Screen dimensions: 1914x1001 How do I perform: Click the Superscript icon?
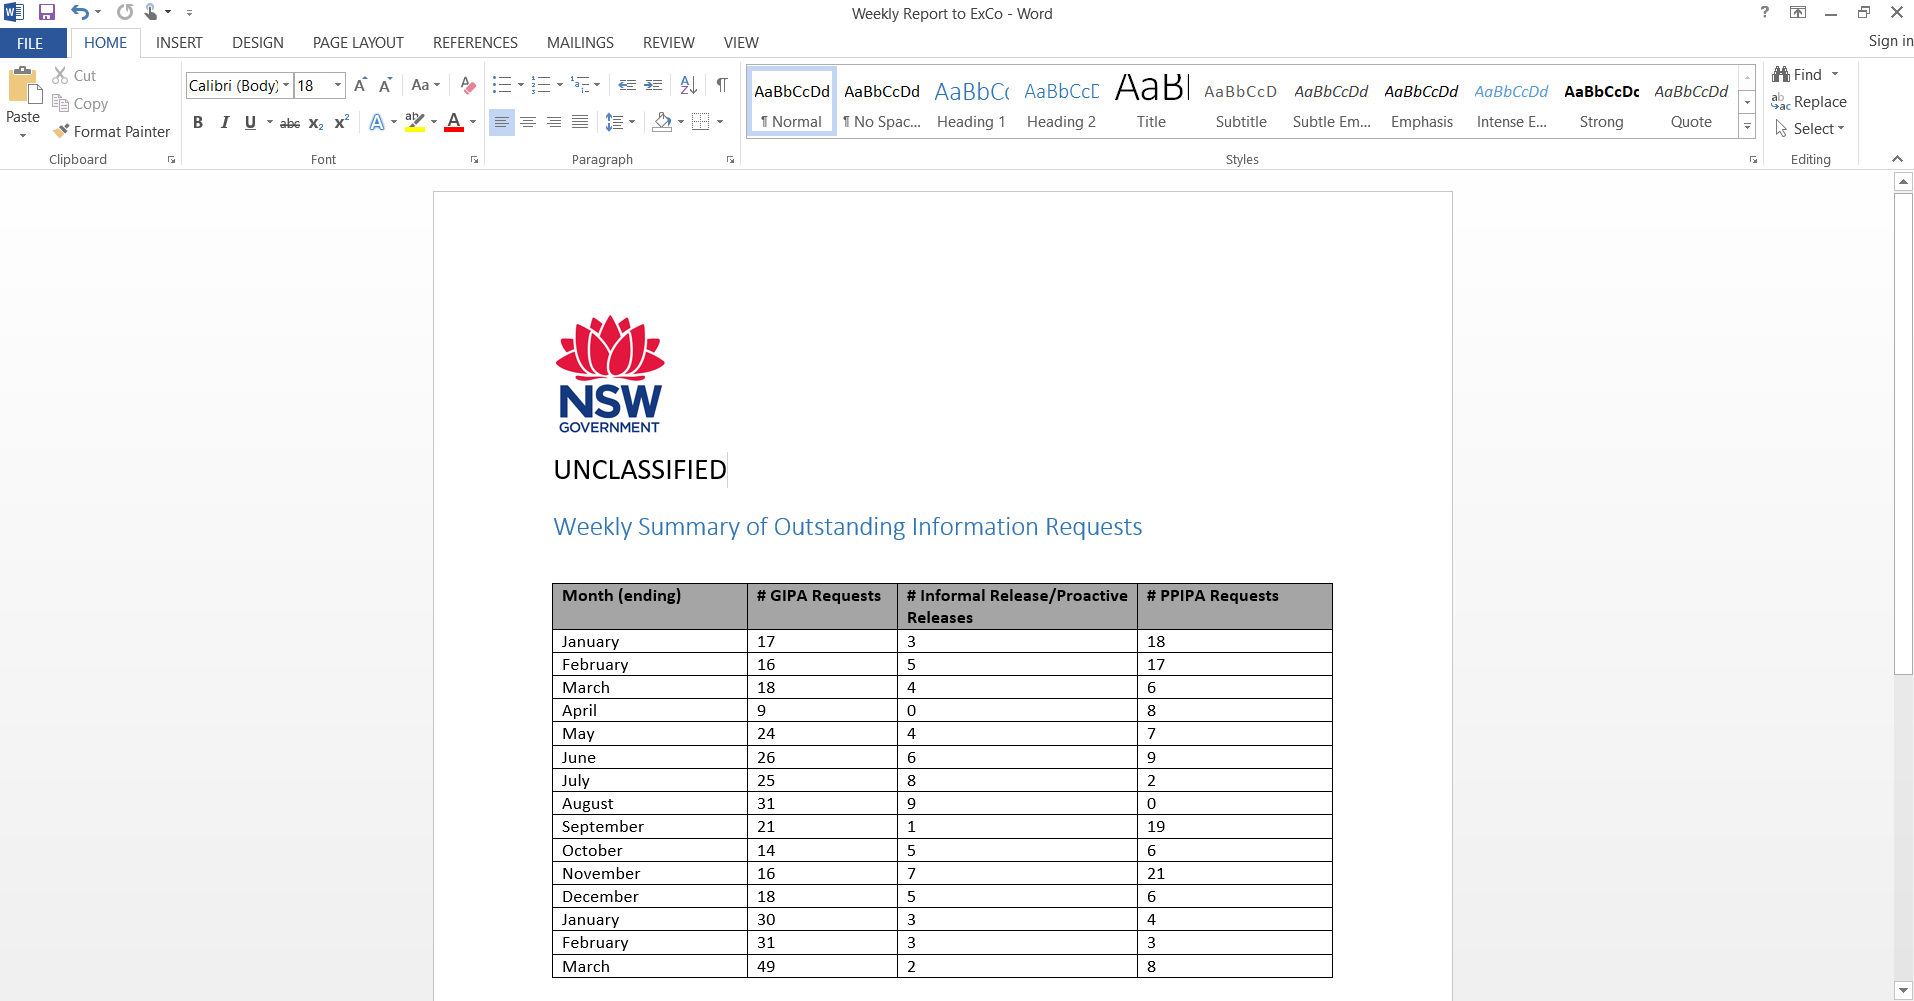coord(341,122)
